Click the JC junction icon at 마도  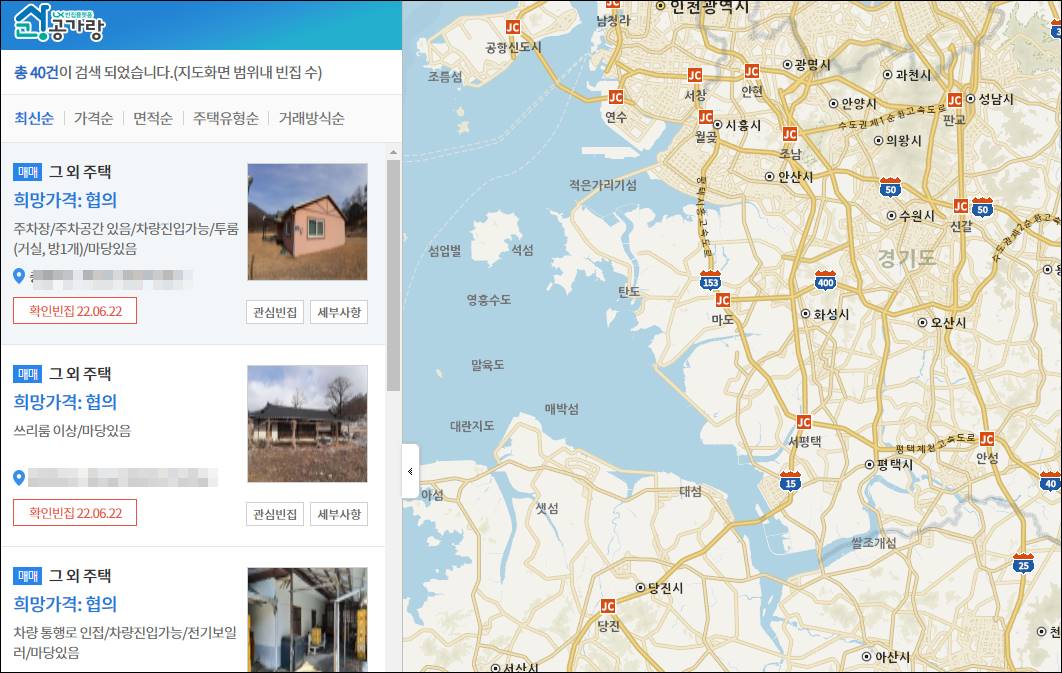pyautogui.click(x=723, y=300)
